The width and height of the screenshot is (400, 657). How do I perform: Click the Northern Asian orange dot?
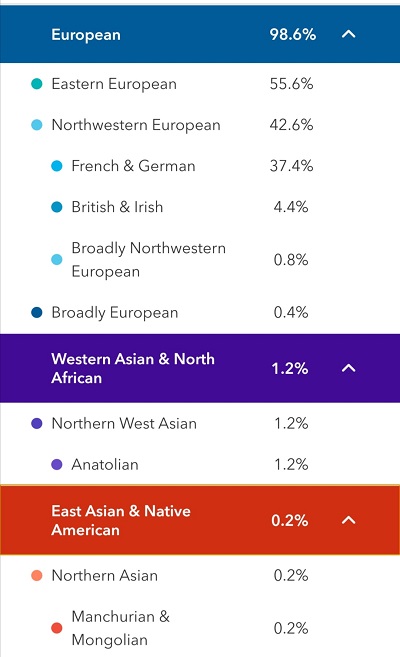(37, 575)
